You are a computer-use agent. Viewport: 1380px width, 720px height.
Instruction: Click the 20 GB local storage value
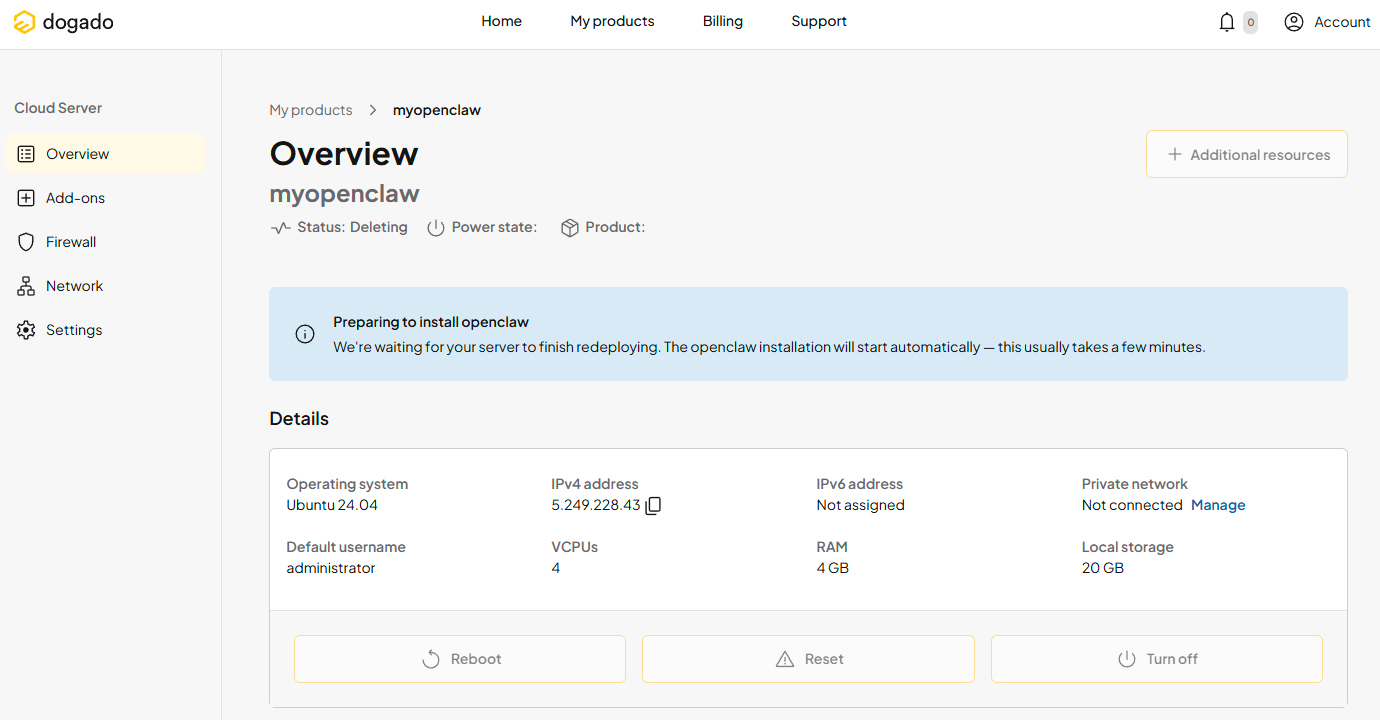click(x=1103, y=568)
